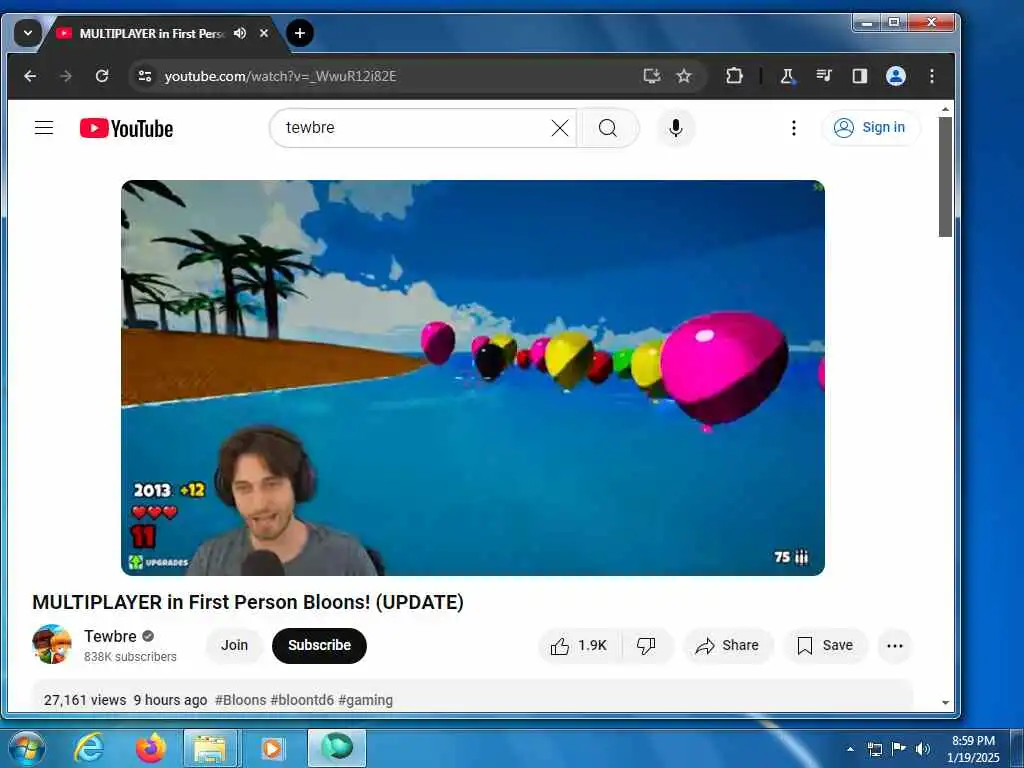Click the scrollbar up arrow
Viewport: 1024px width, 768px height.
coord(945,110)
